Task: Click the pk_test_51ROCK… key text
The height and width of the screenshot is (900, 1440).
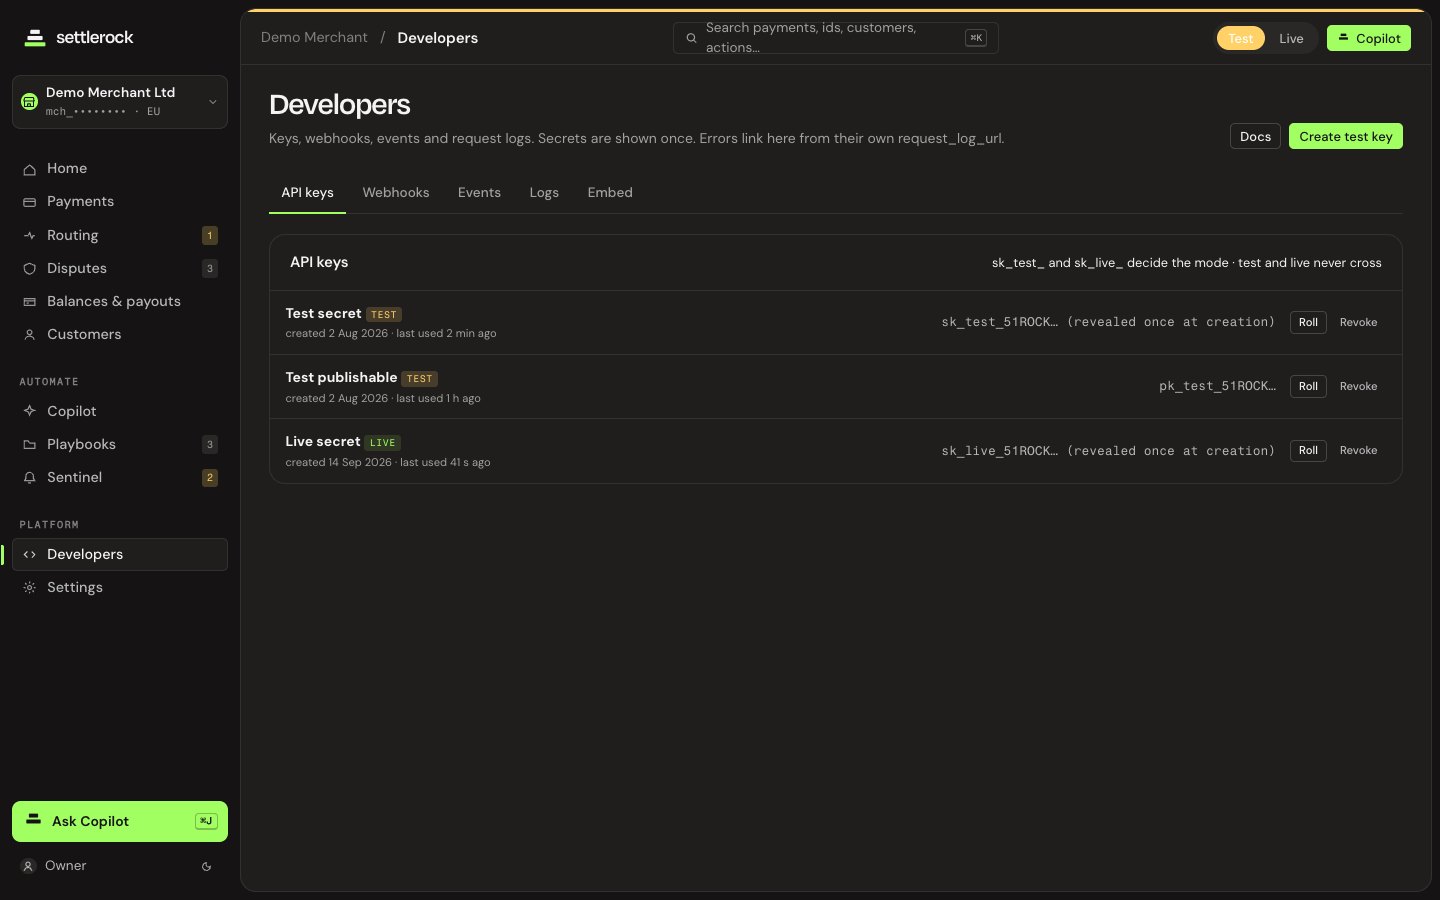Action: tap(1217, 387)
